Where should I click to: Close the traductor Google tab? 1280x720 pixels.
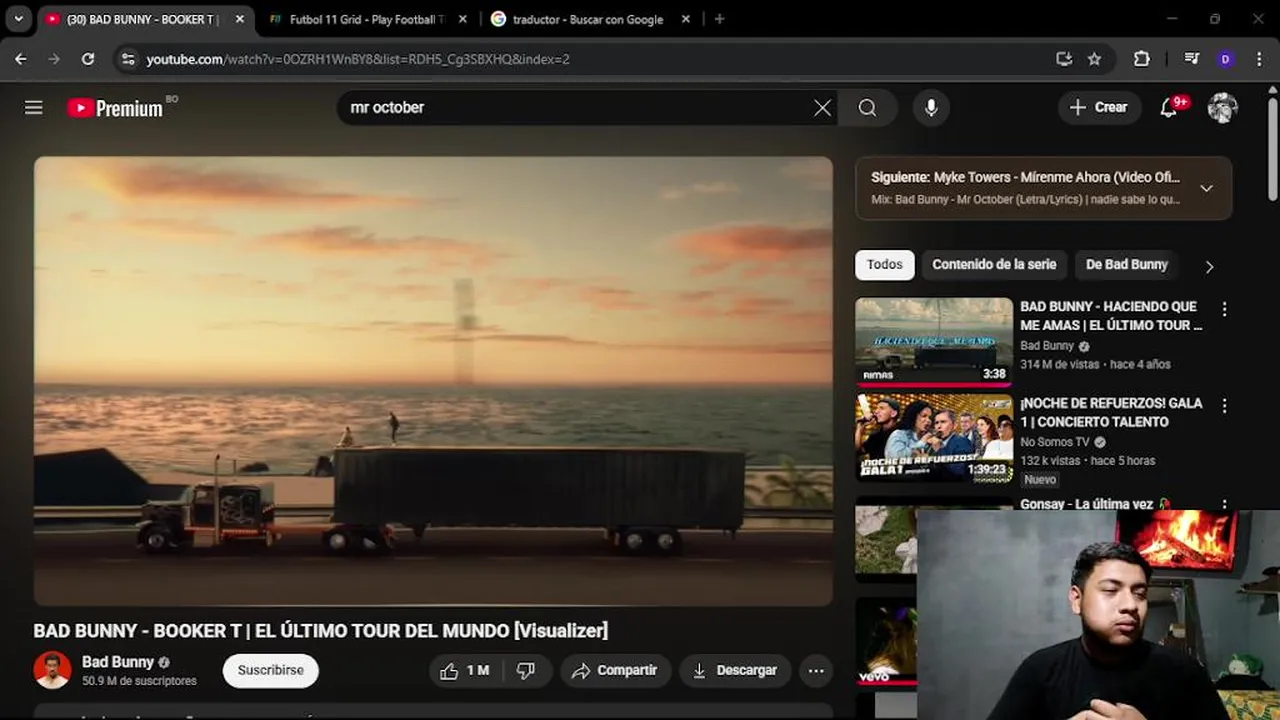[685, 19]
